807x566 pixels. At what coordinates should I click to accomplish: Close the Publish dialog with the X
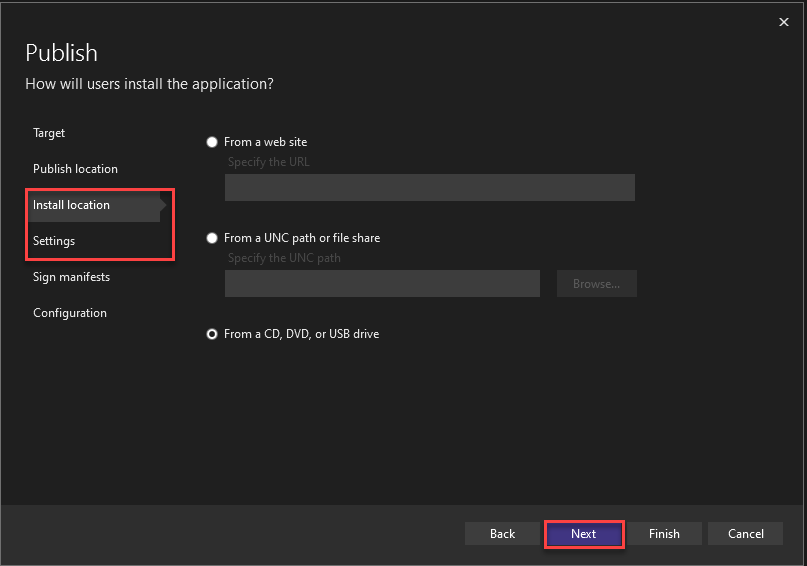coord(782,21)
